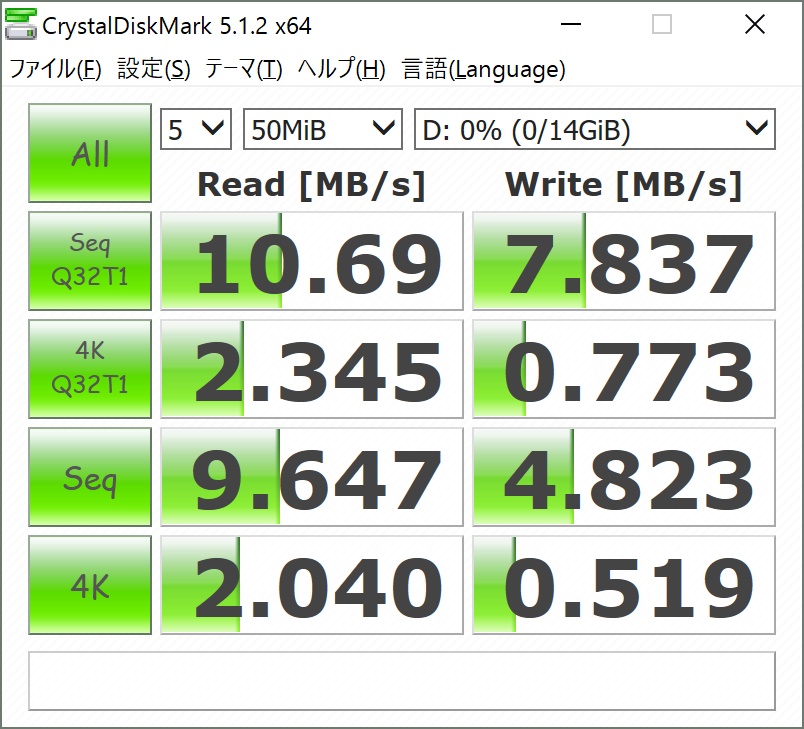Run the Seq Q32T1 benchmark
The image size is (804, 729).
(x=90, y=261)
